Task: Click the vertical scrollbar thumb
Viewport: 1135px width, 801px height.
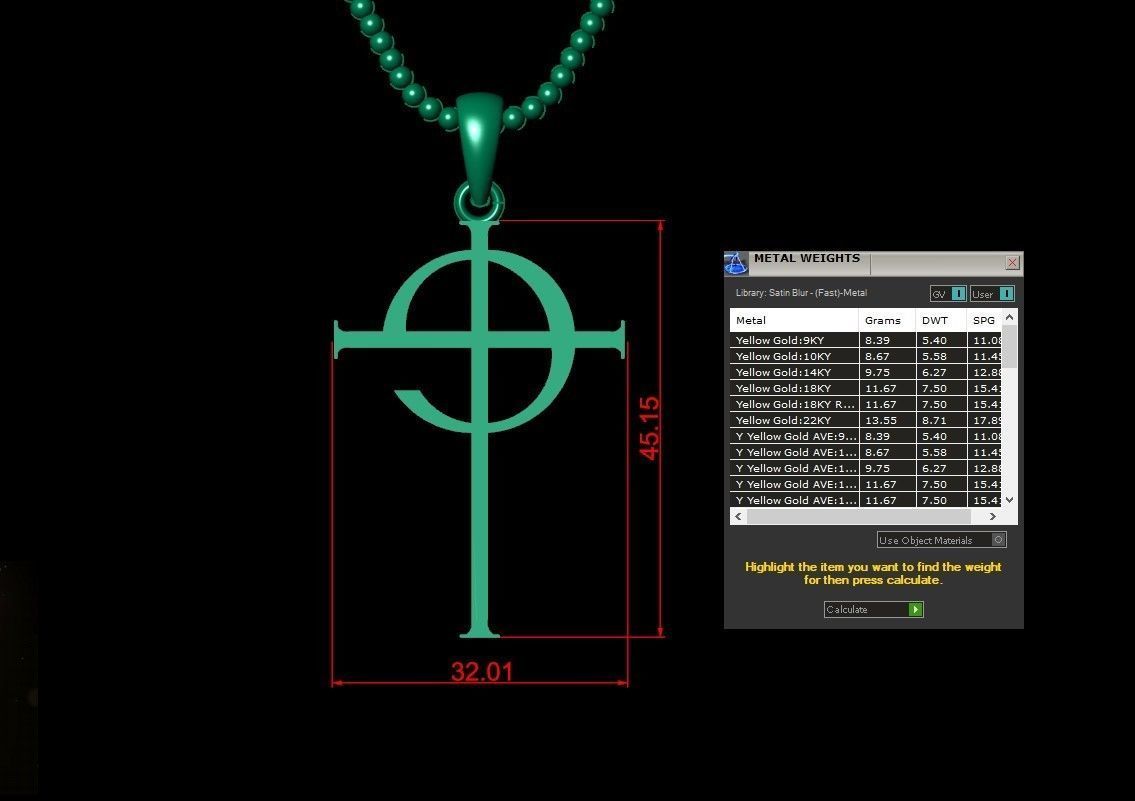Action: 1010,347
